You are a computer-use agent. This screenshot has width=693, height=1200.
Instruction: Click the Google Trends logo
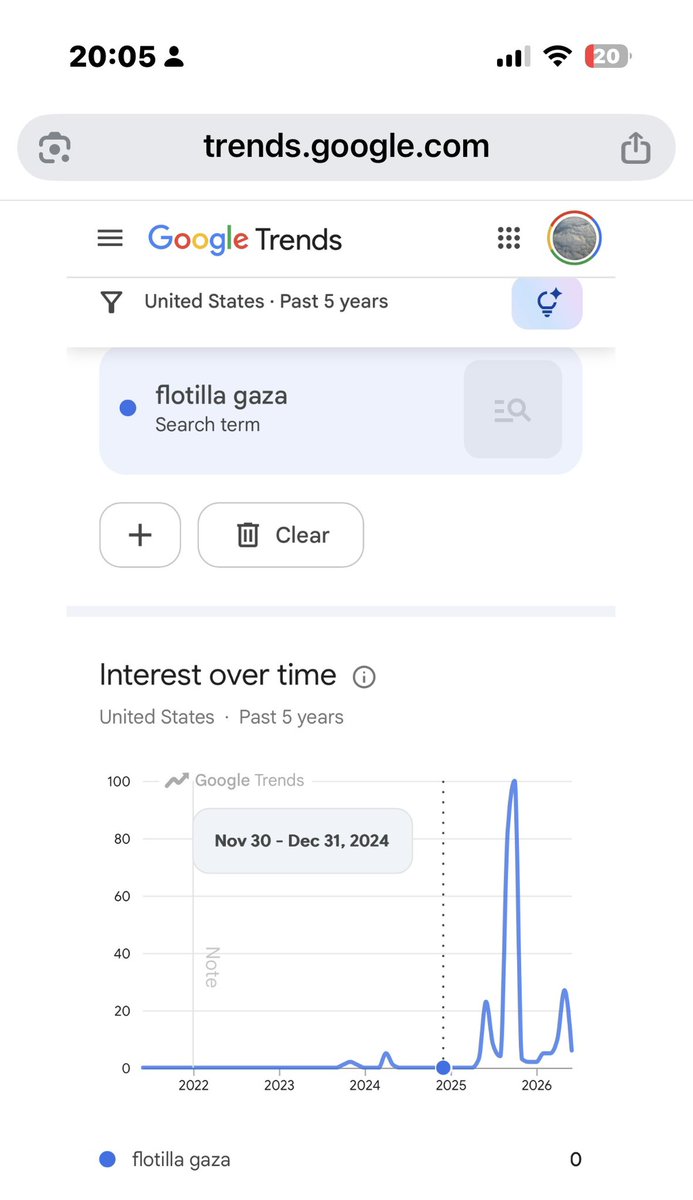click(x=245, y=239)
